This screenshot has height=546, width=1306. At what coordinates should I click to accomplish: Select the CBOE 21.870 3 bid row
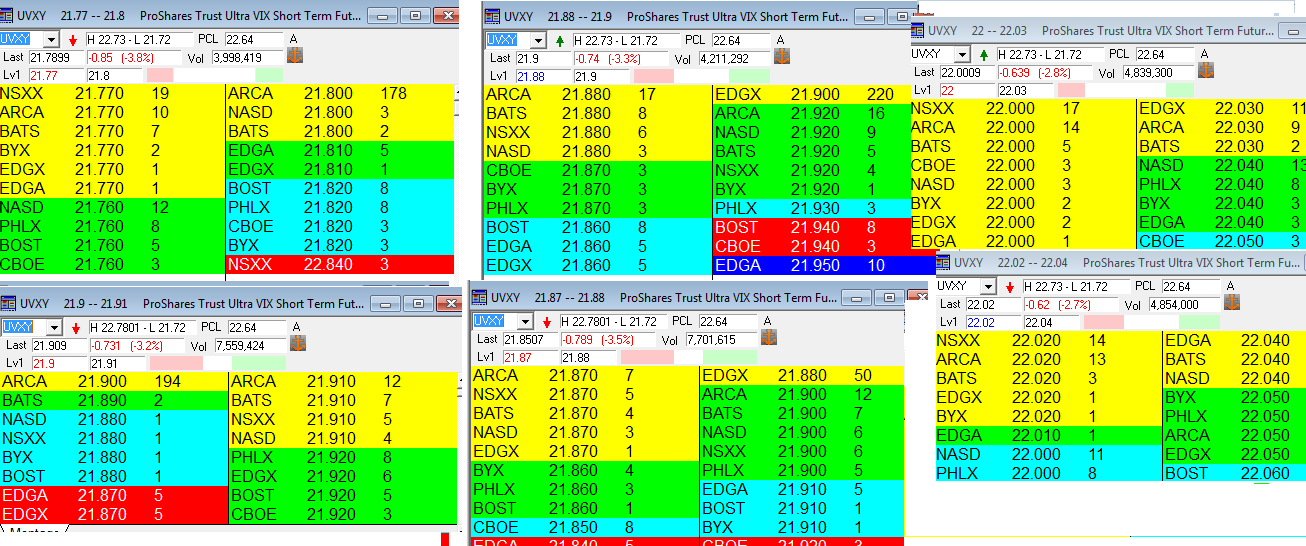(x=598, y=170)
